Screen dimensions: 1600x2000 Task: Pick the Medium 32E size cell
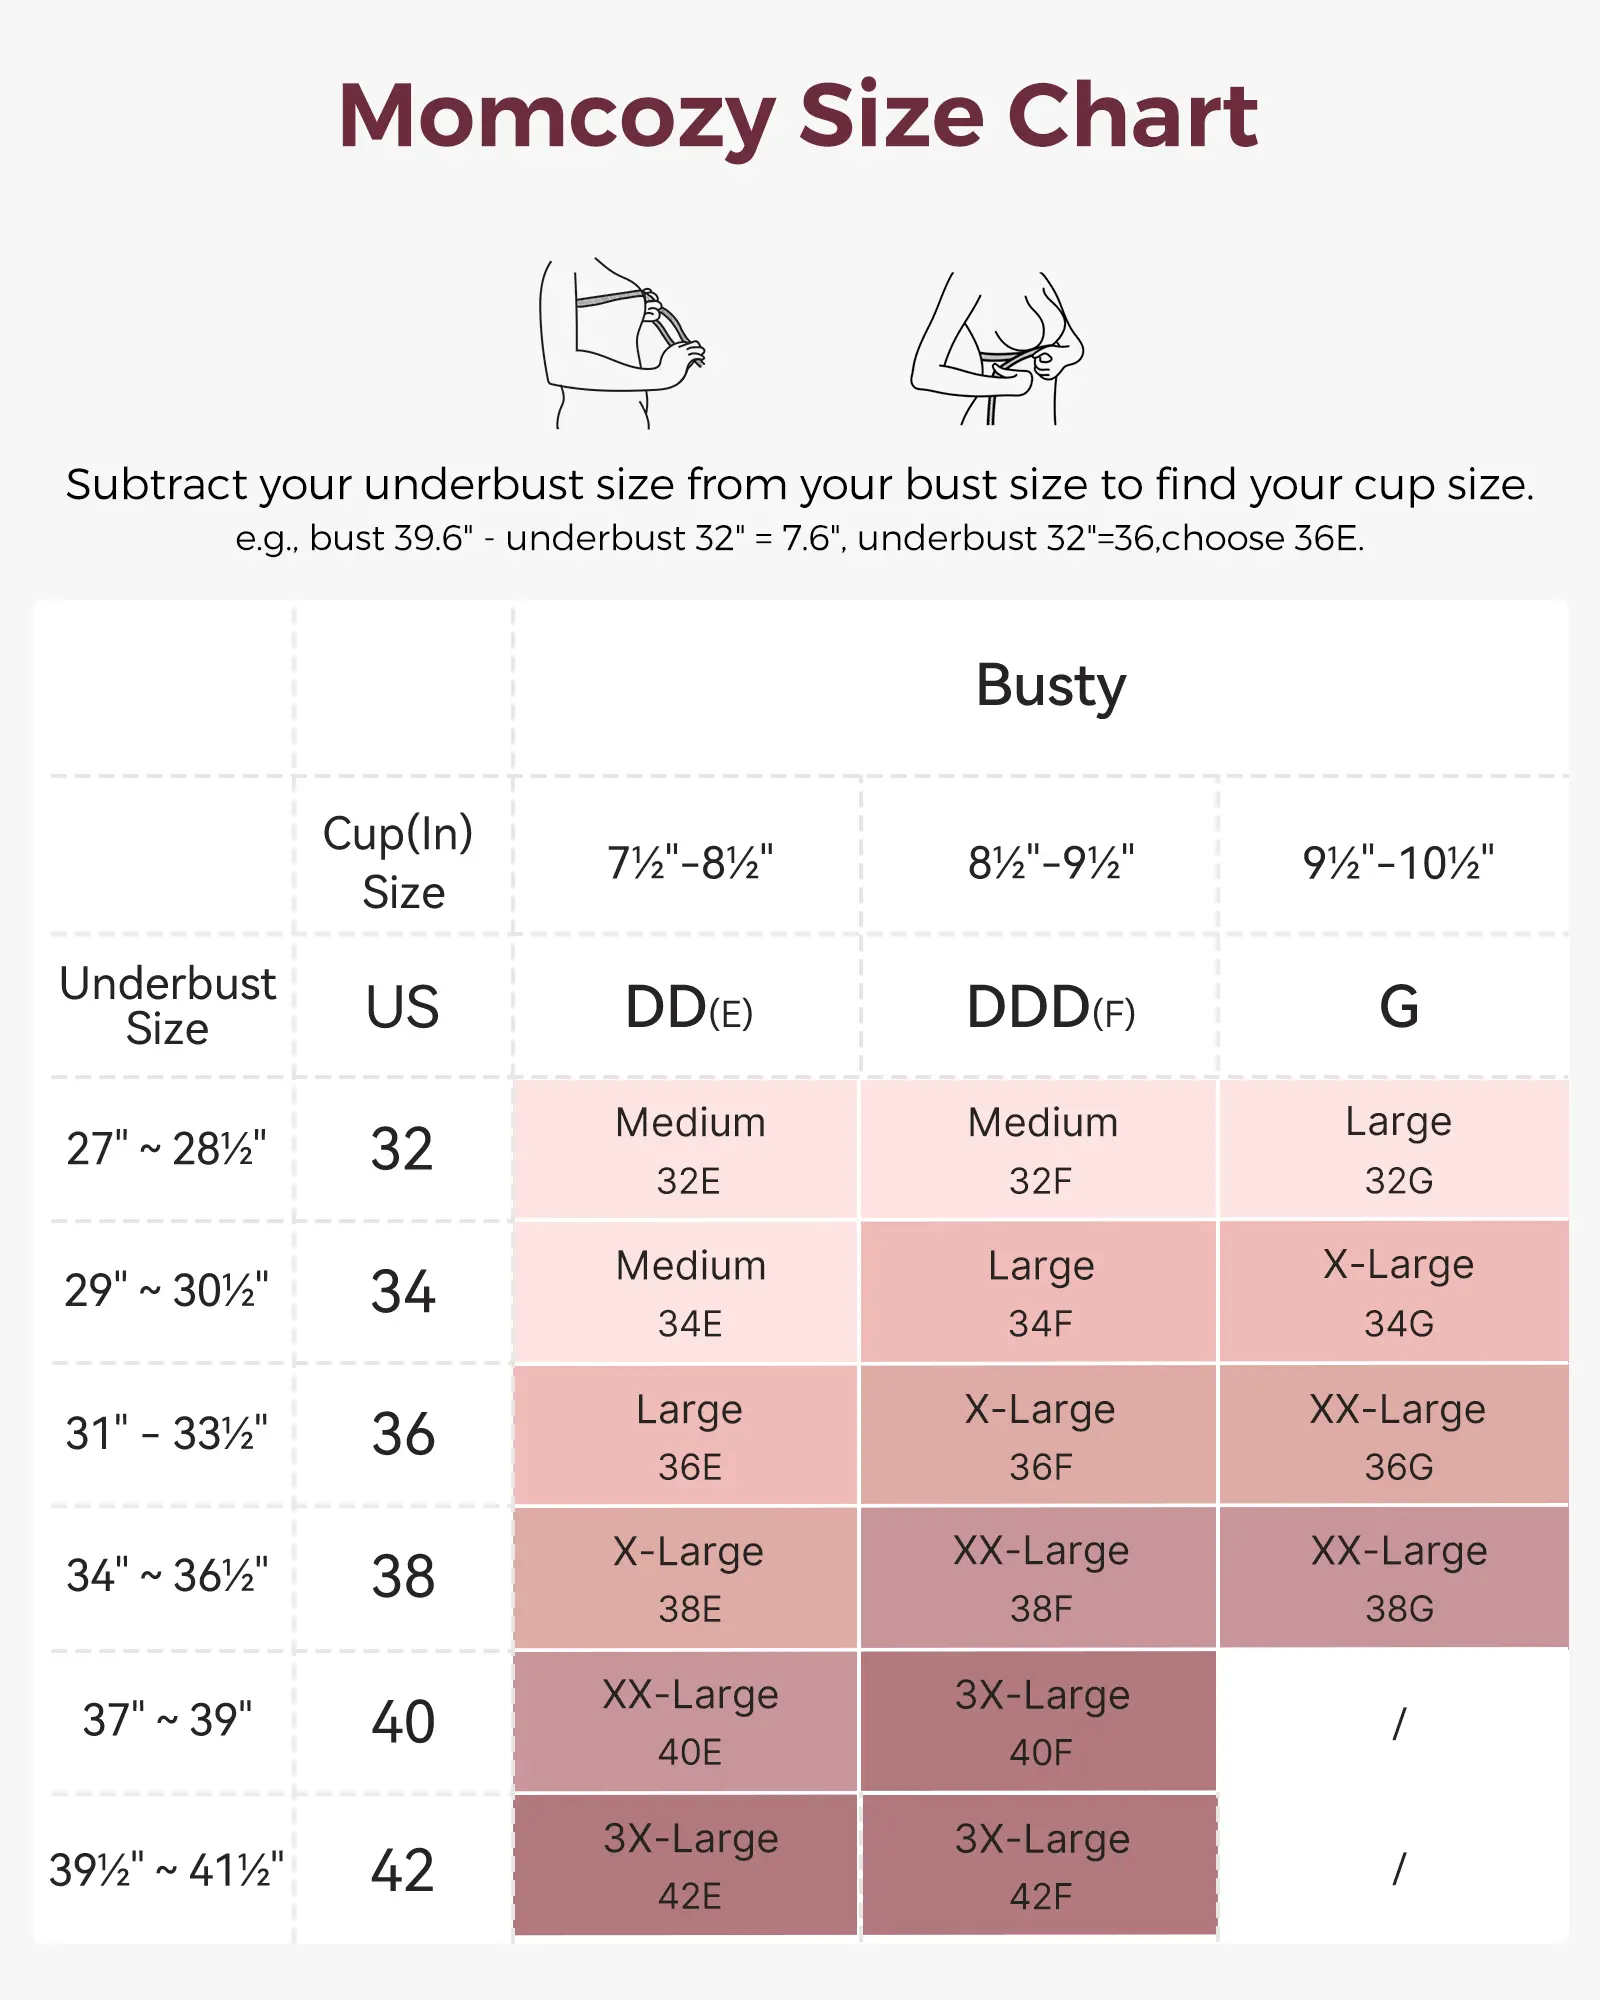pos(688,1150)
